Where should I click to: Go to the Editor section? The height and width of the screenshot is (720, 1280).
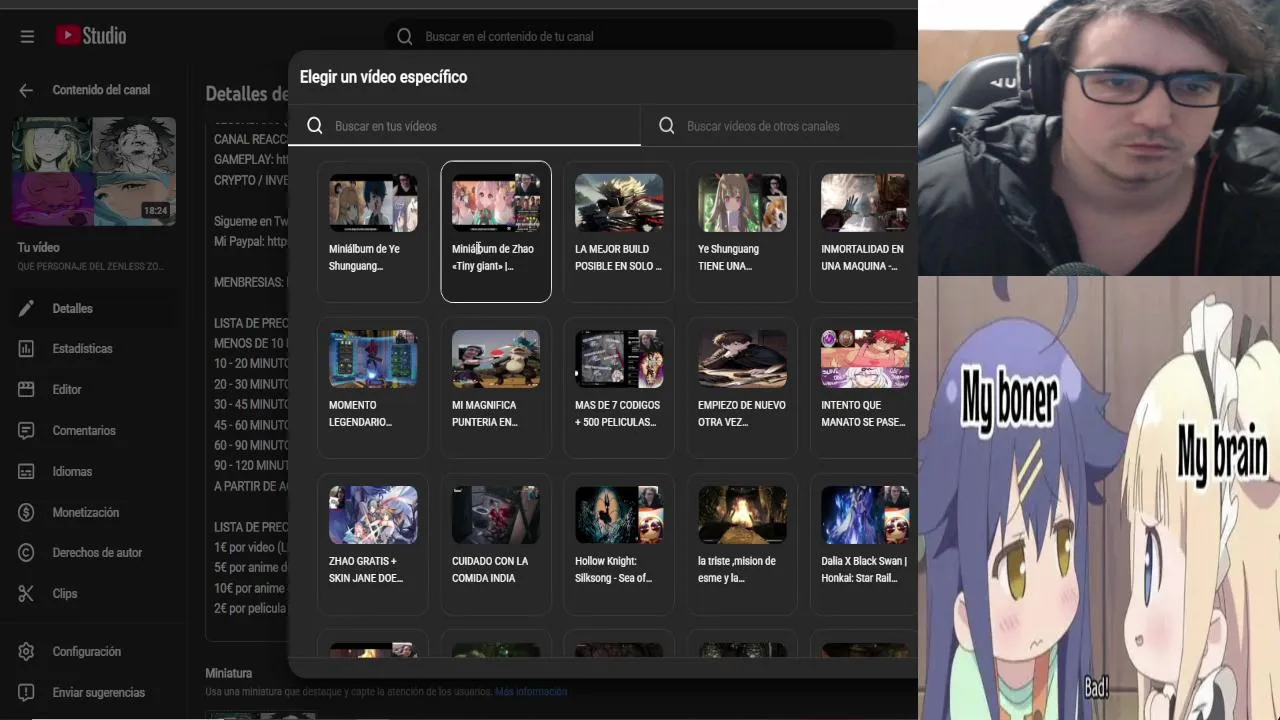[92, 390]
